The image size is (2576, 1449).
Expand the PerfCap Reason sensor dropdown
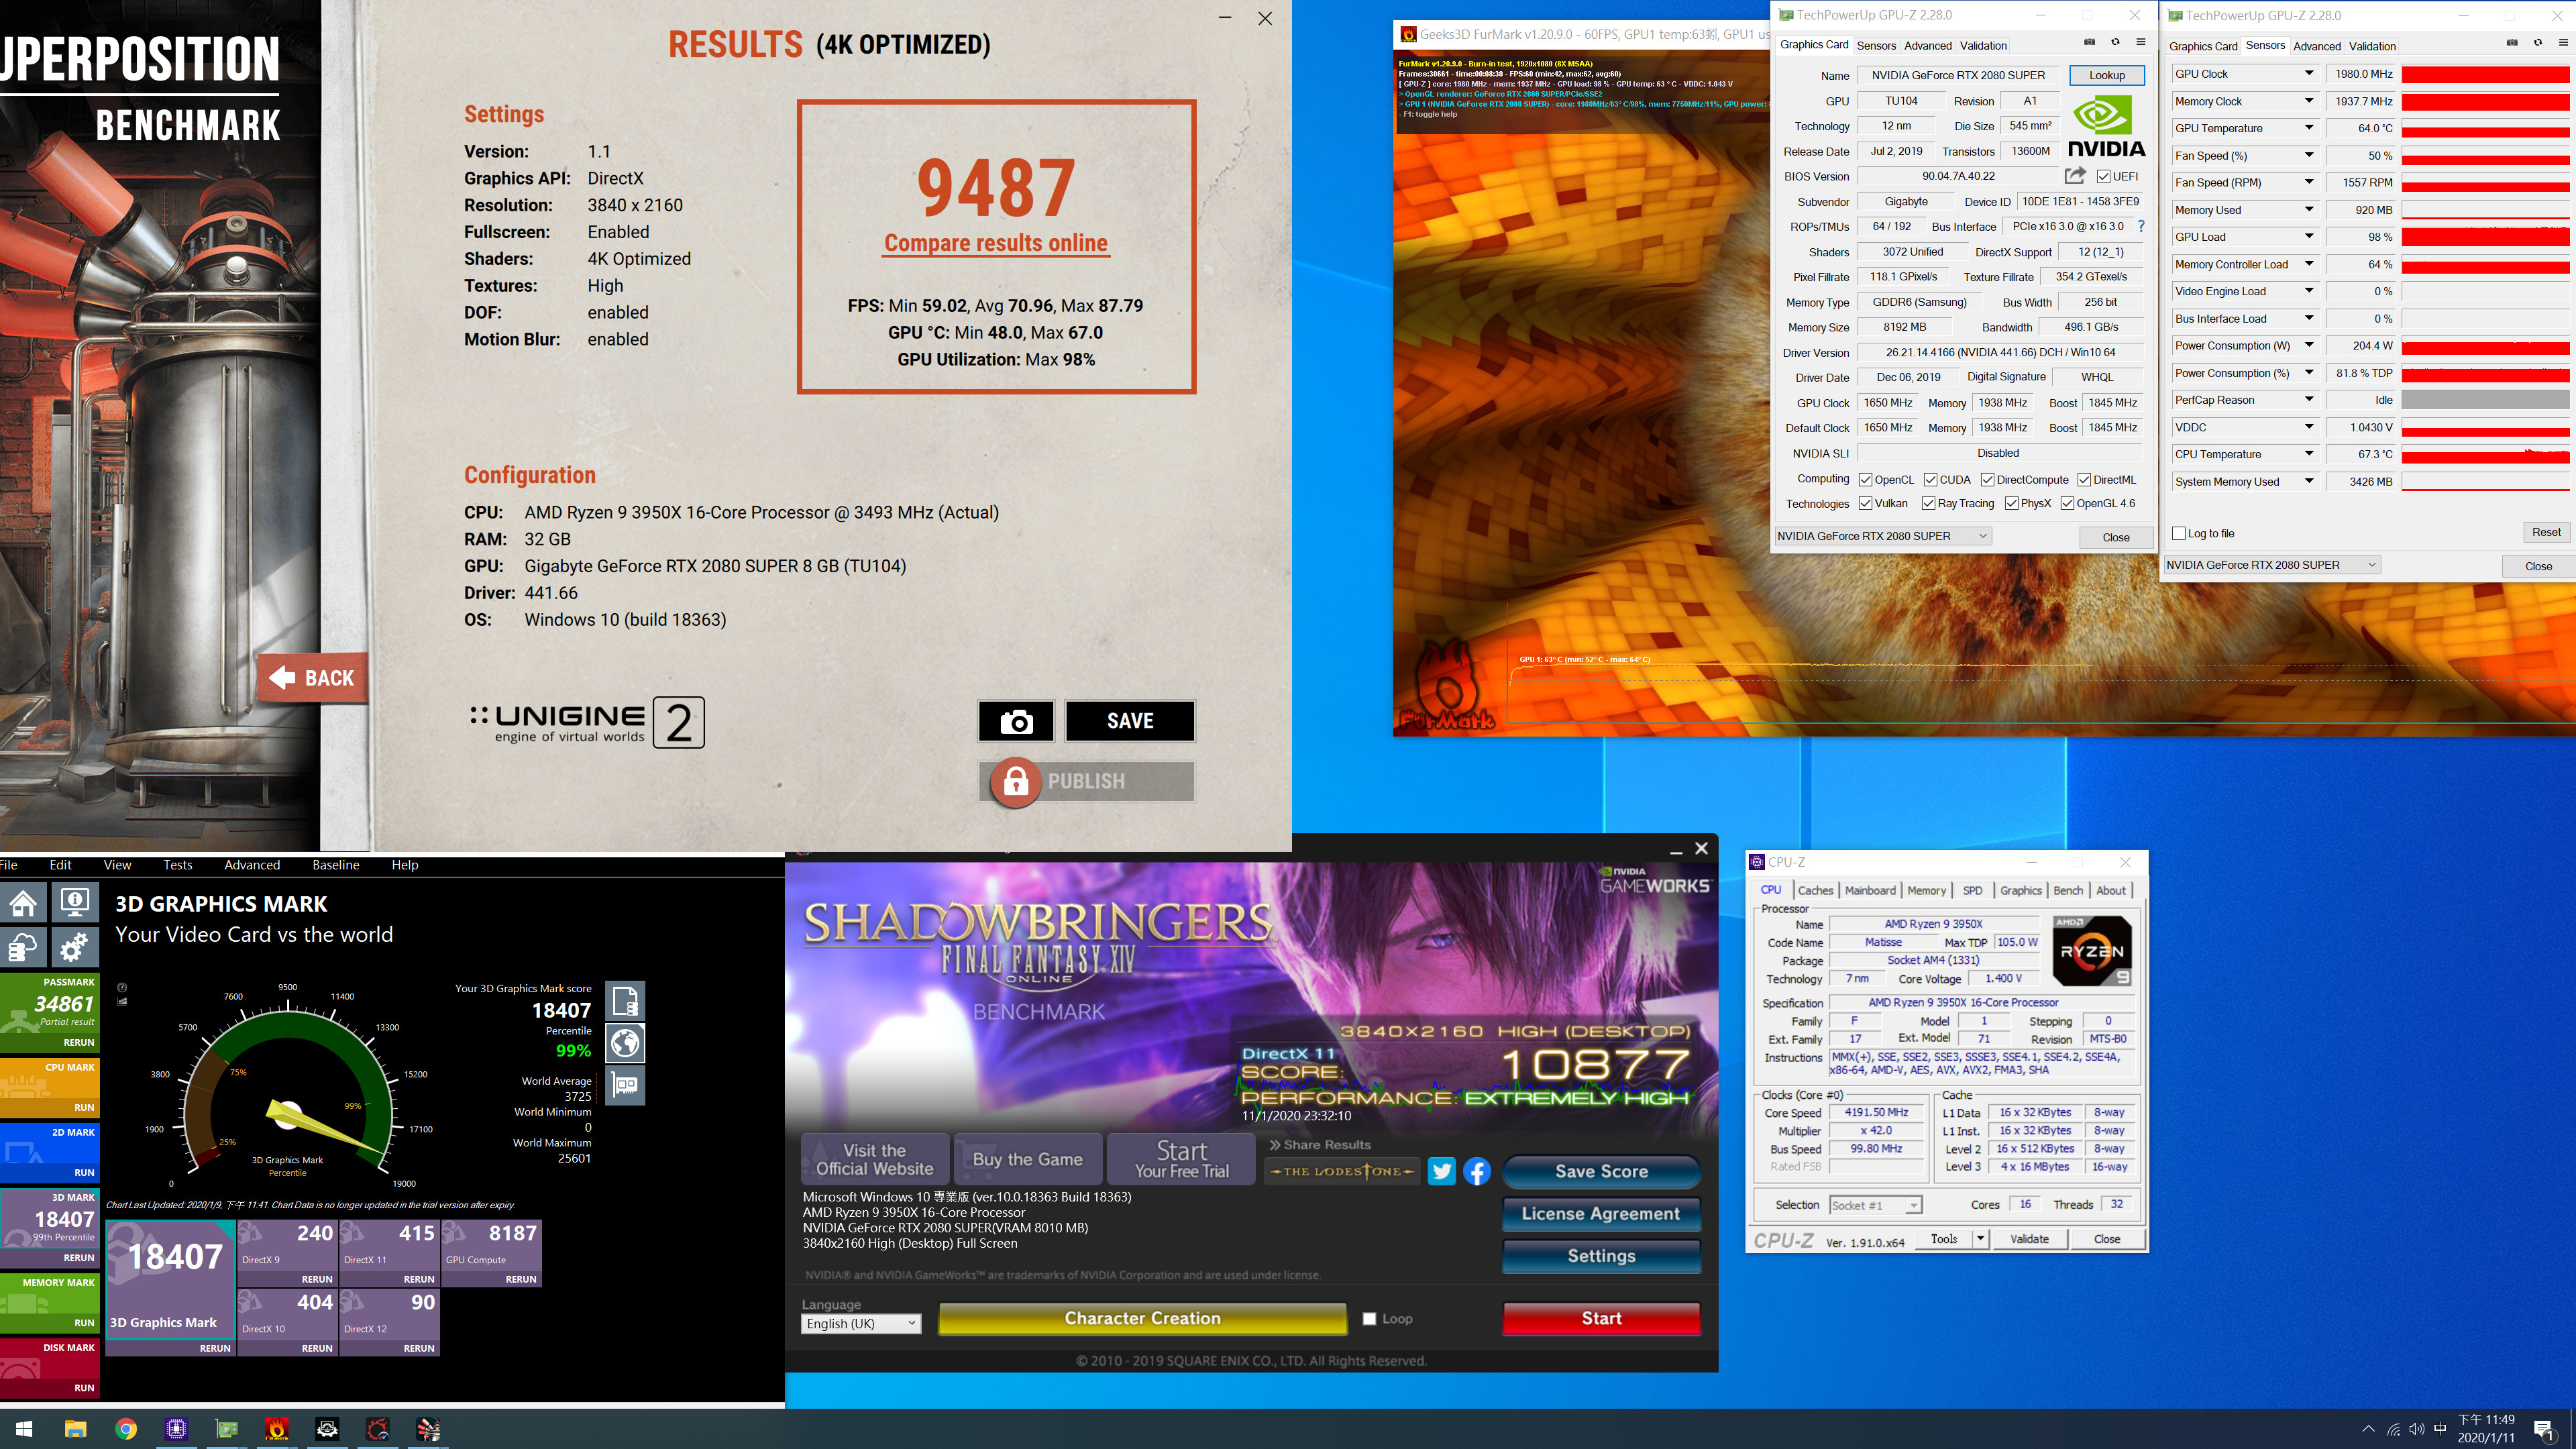2308,400
